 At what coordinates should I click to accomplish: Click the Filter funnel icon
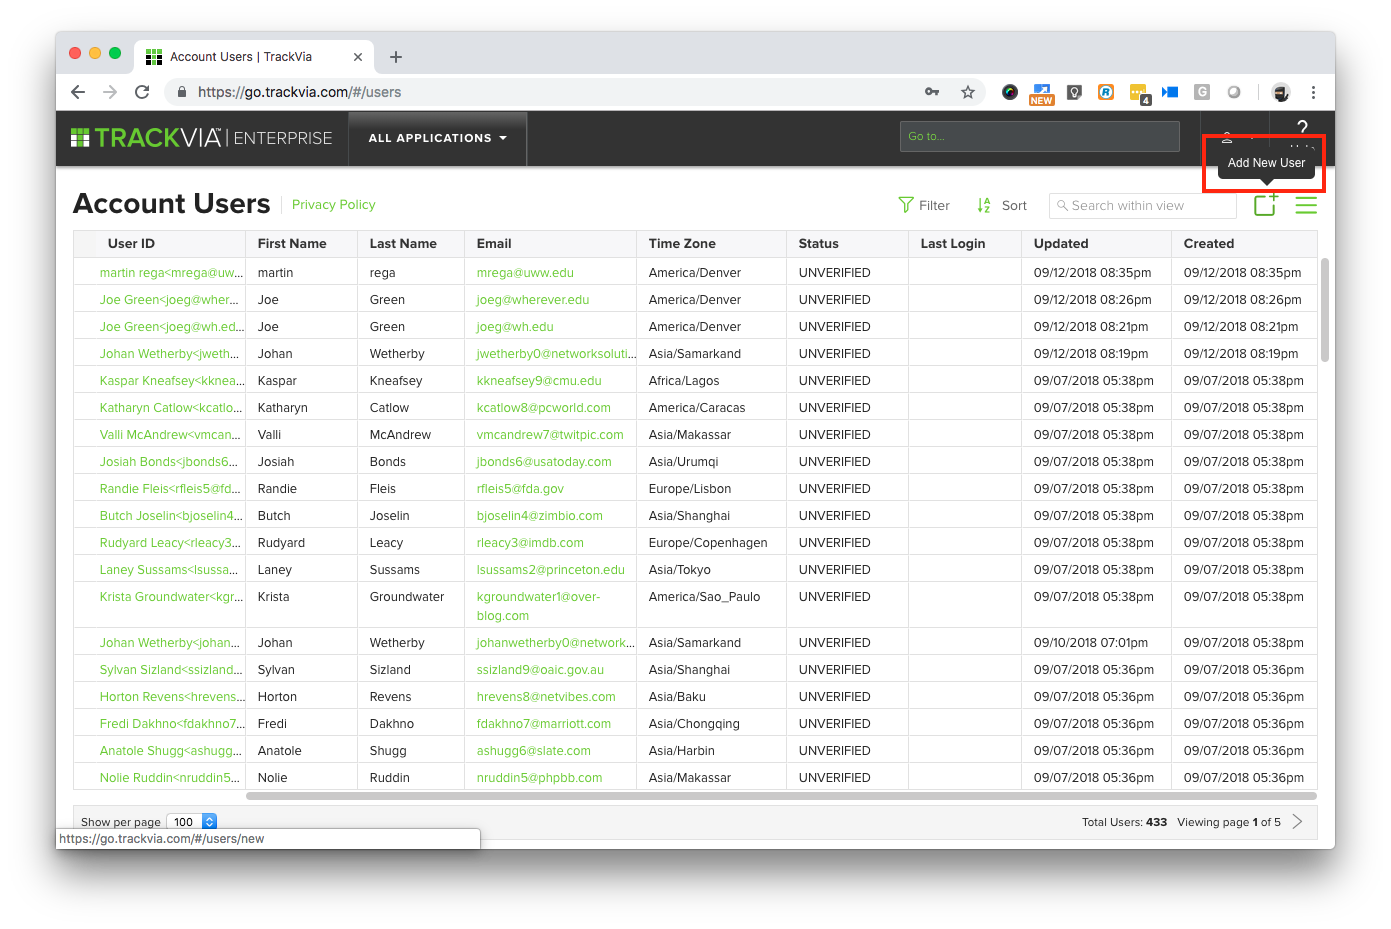(x=906, y=205)
